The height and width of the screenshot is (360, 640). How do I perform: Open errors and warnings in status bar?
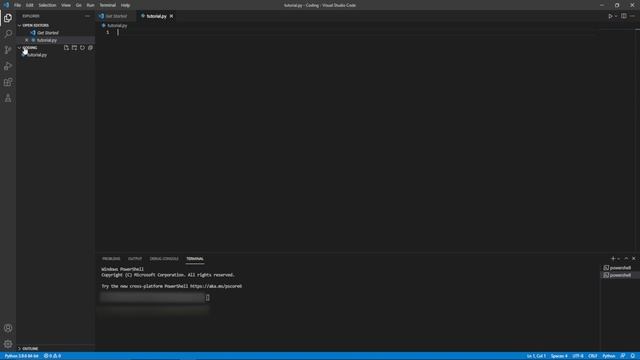[x=52, y=356]
